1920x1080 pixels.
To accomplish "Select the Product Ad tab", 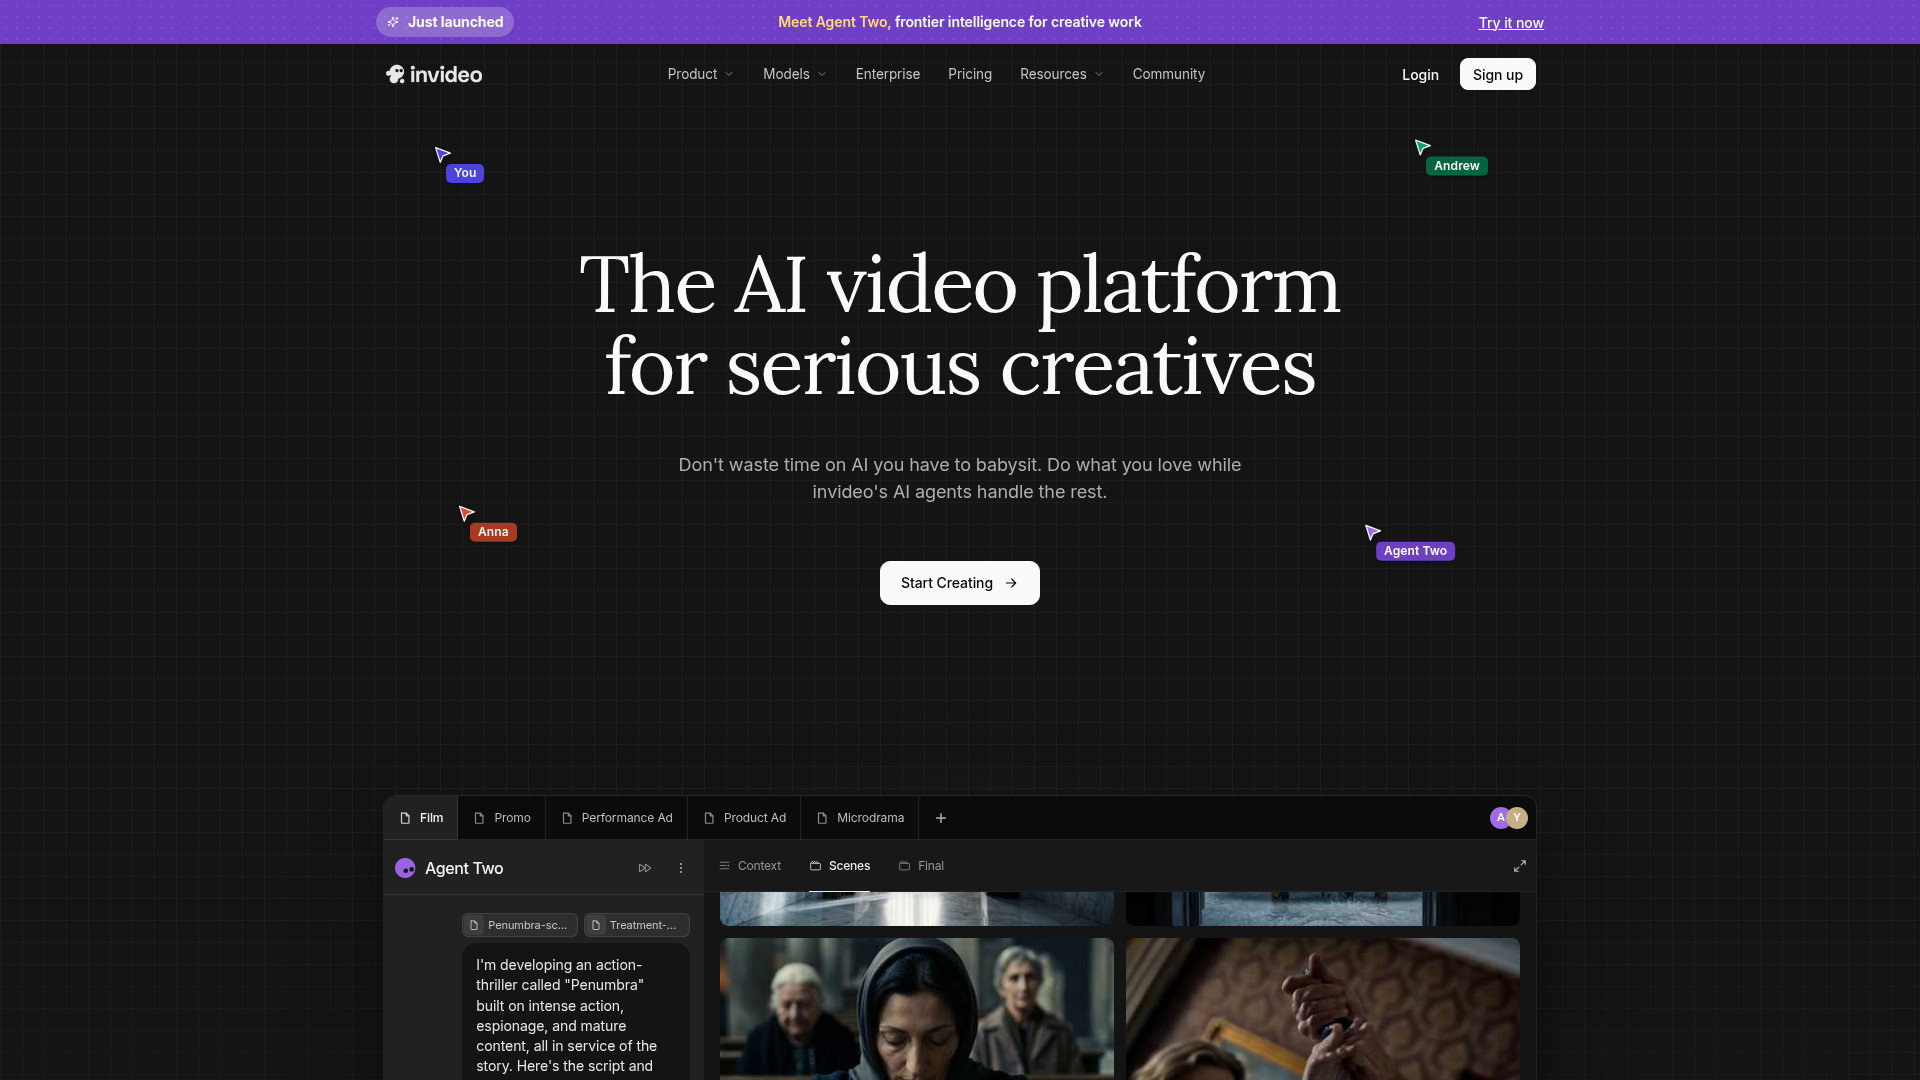I will pyautogui.click(x=745, y=818).
